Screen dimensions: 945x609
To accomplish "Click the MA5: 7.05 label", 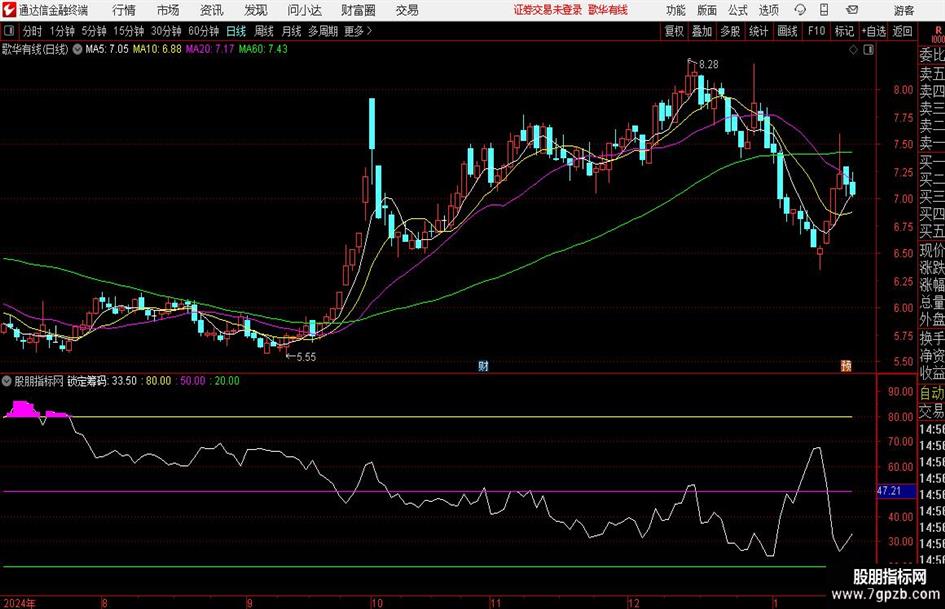I will click(x=107, y=49).
